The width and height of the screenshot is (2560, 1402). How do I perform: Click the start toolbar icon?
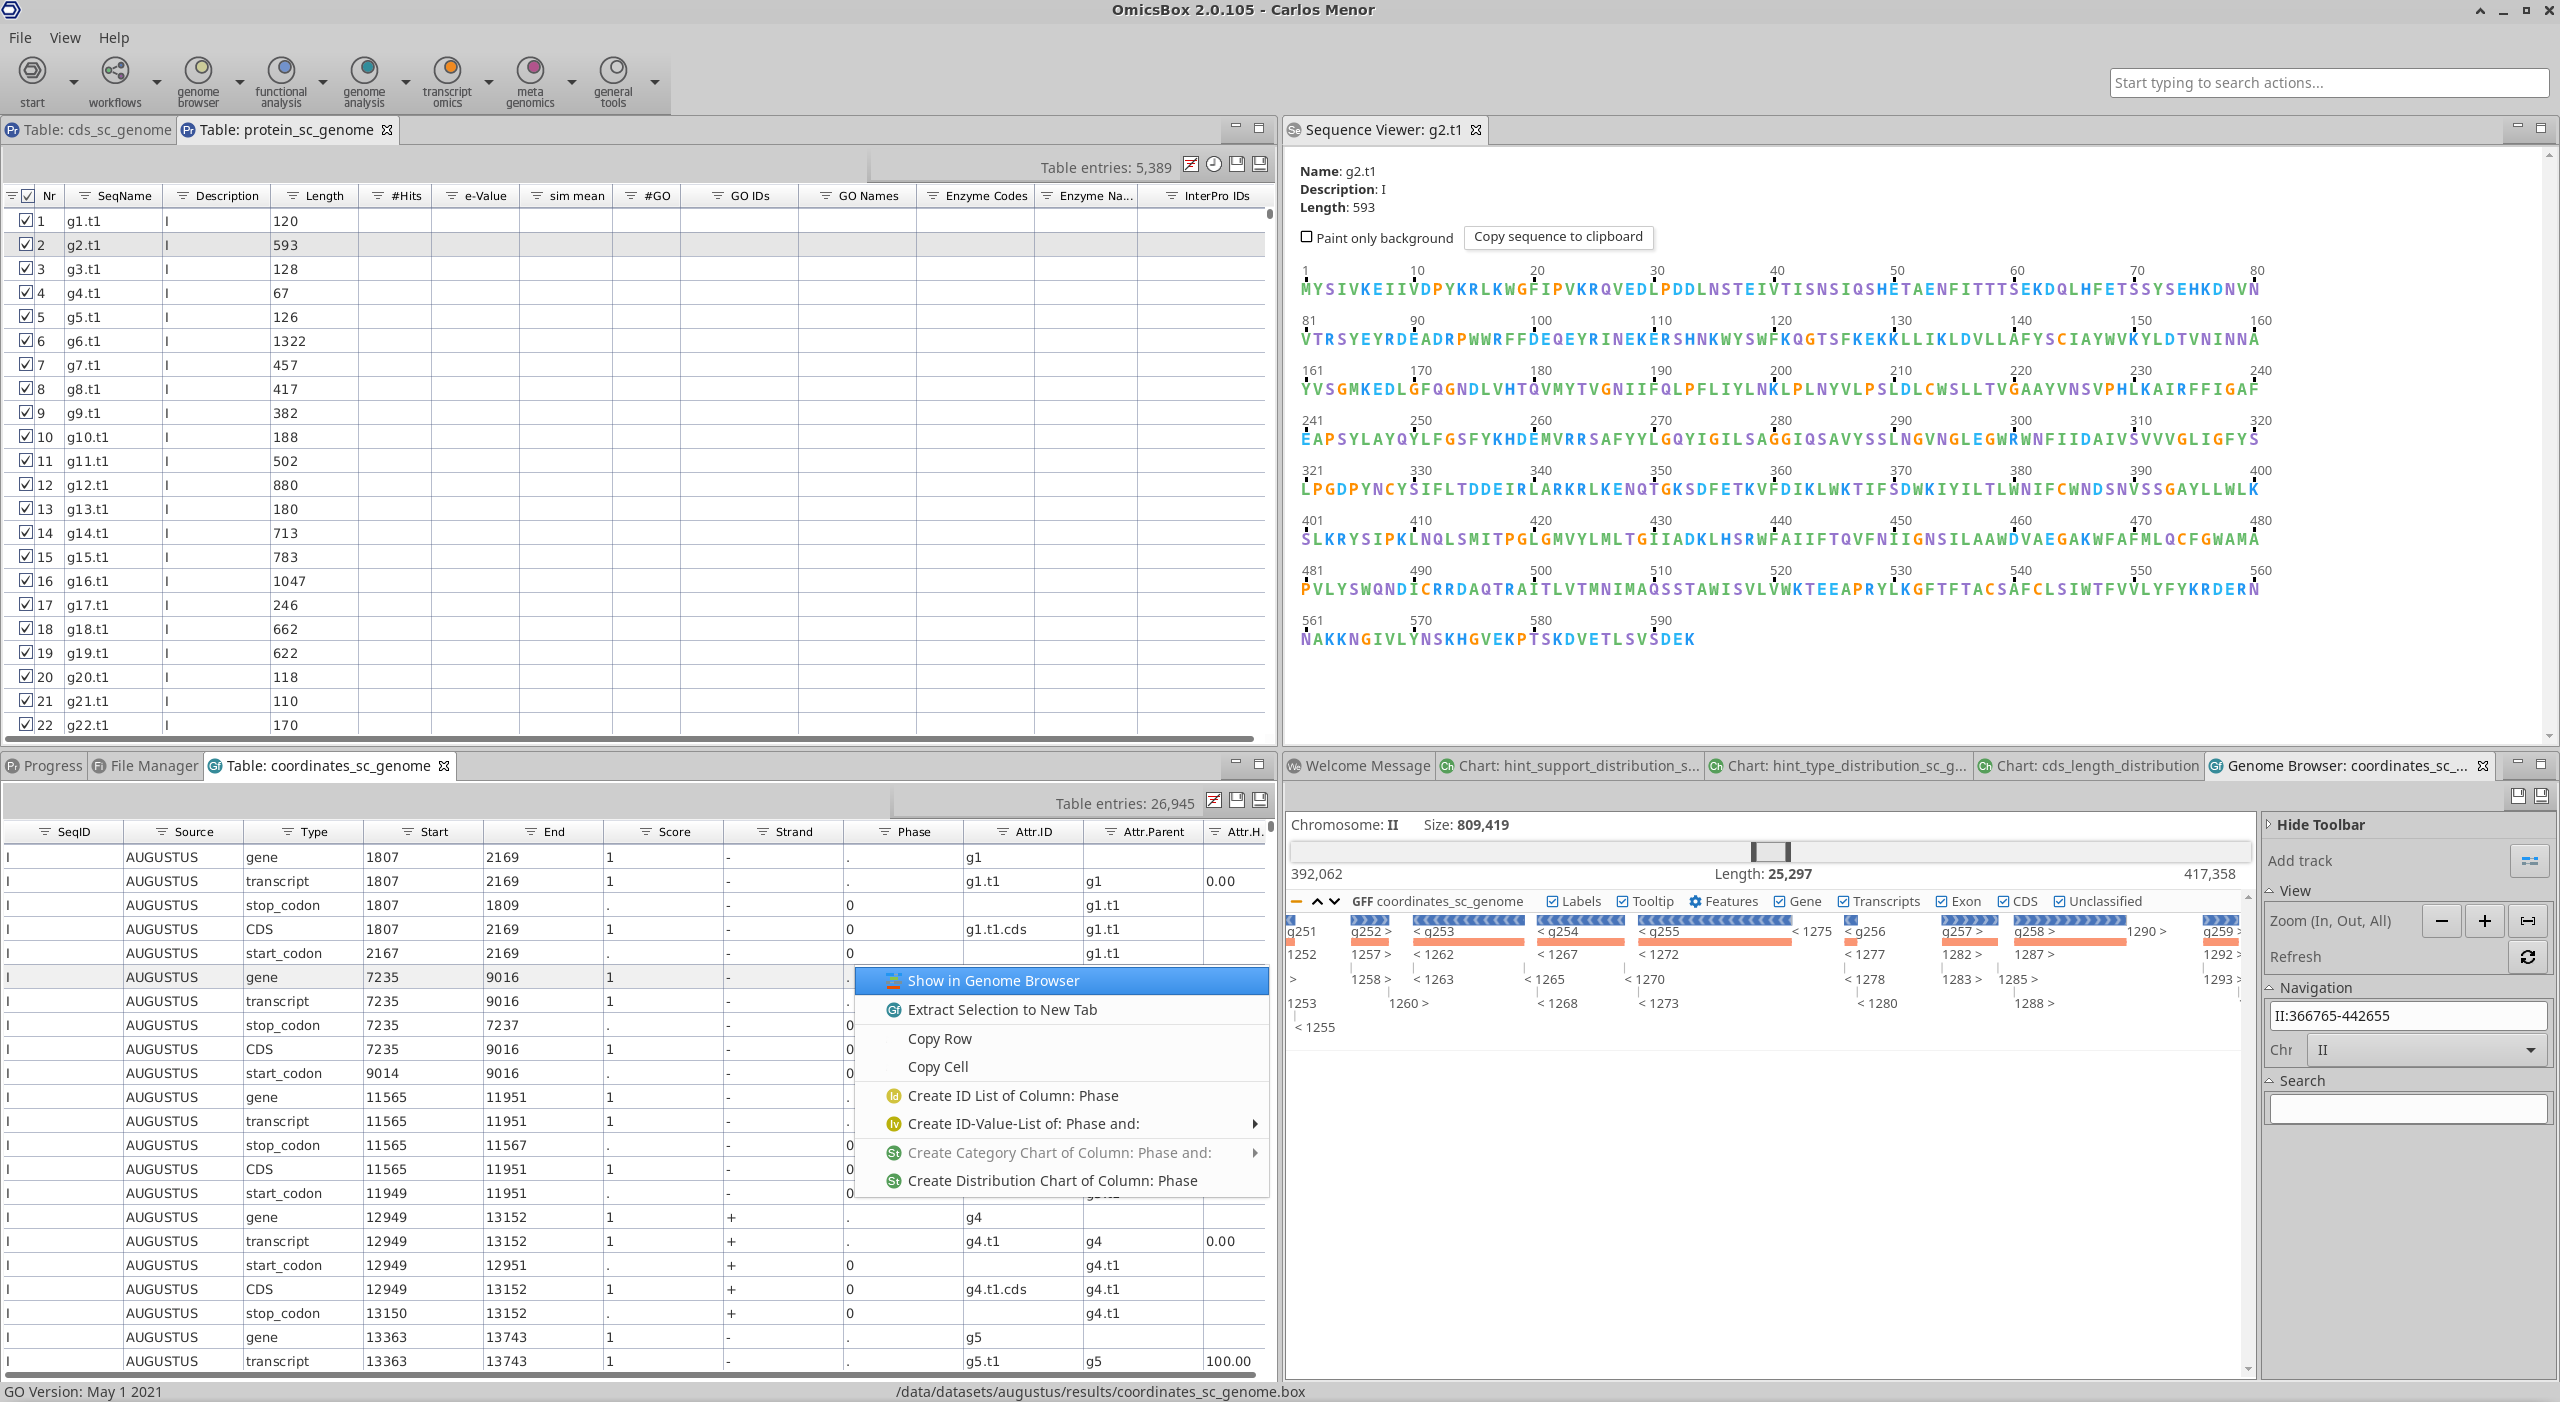pos(32,71)
